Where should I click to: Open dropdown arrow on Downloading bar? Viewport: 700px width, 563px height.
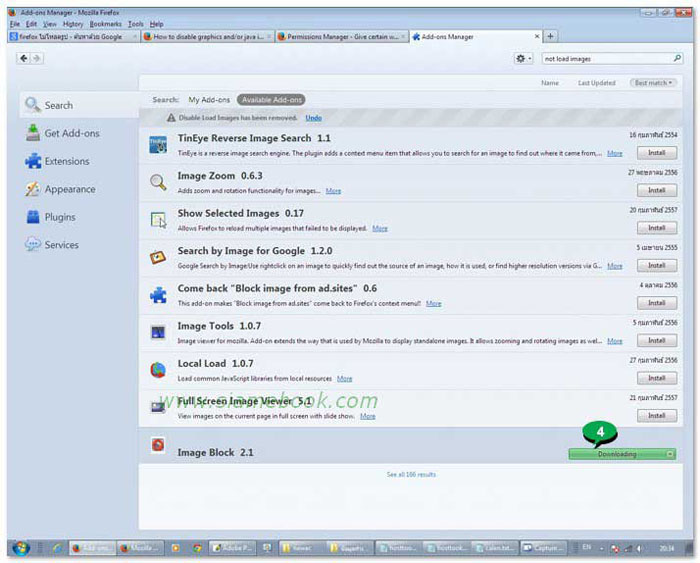[670, 454]
